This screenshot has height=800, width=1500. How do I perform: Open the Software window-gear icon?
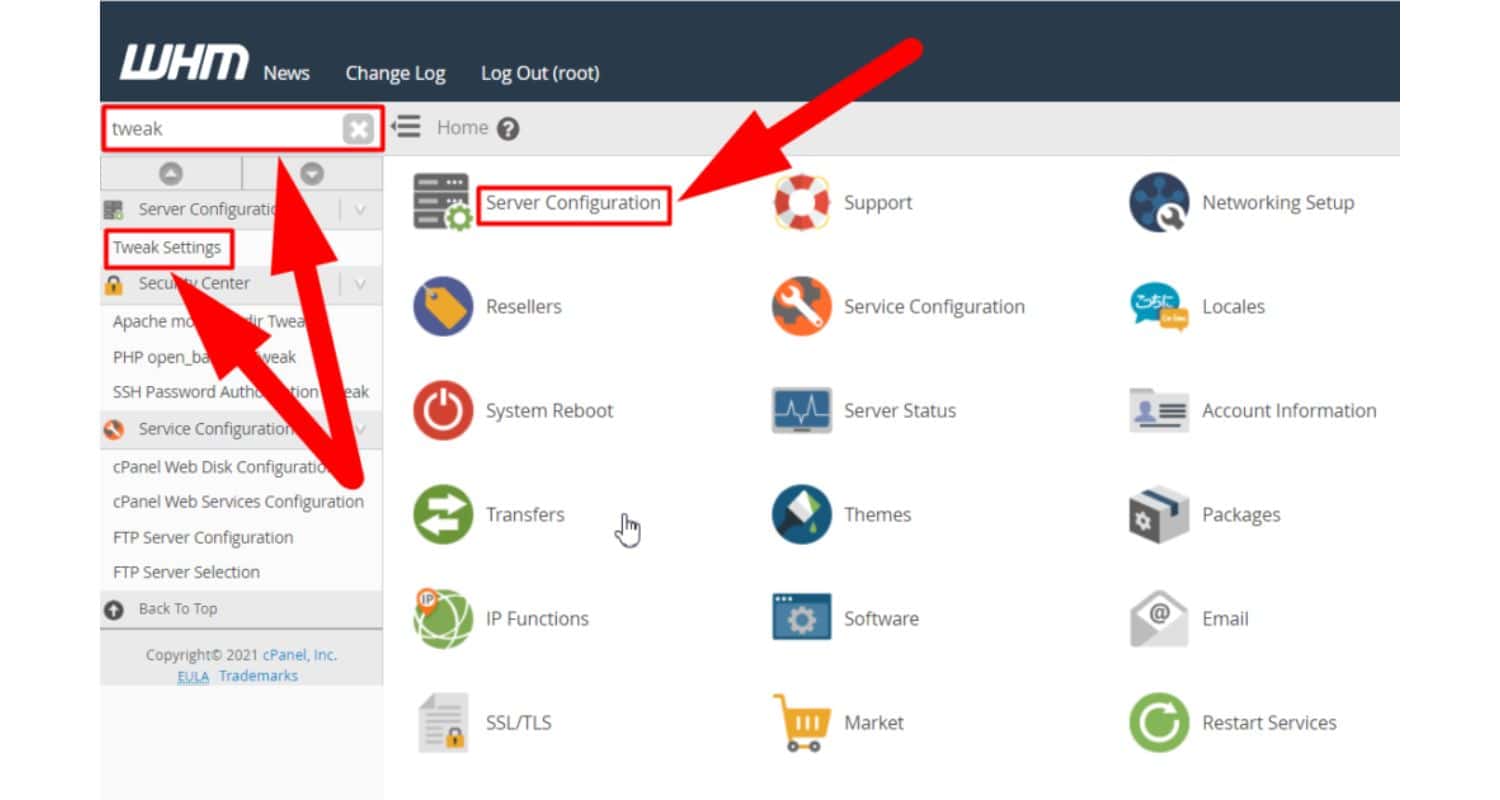[801, 617]
